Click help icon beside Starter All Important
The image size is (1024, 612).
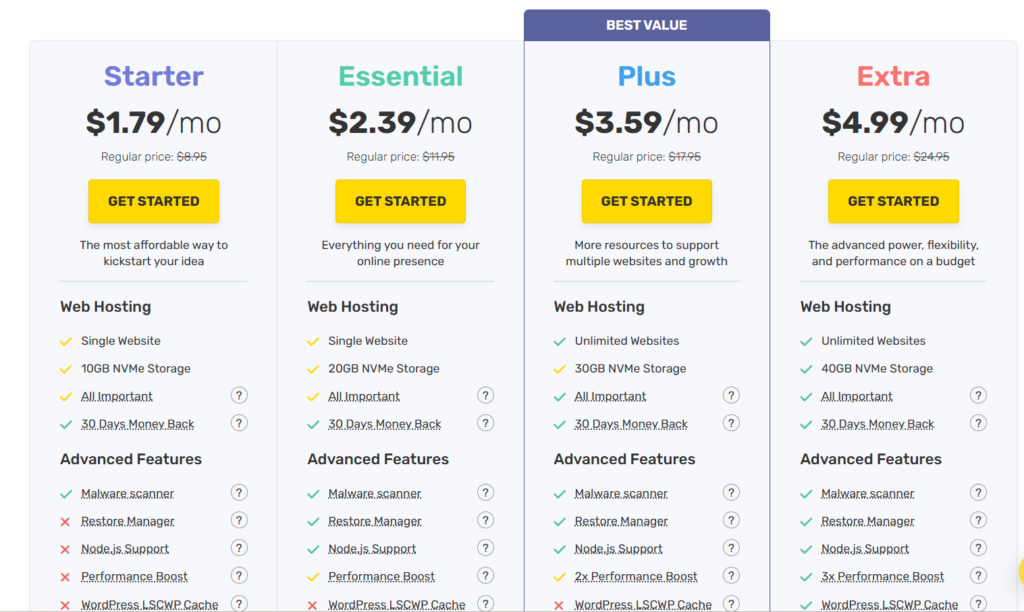pyautogui.click(x=239, y=396)
